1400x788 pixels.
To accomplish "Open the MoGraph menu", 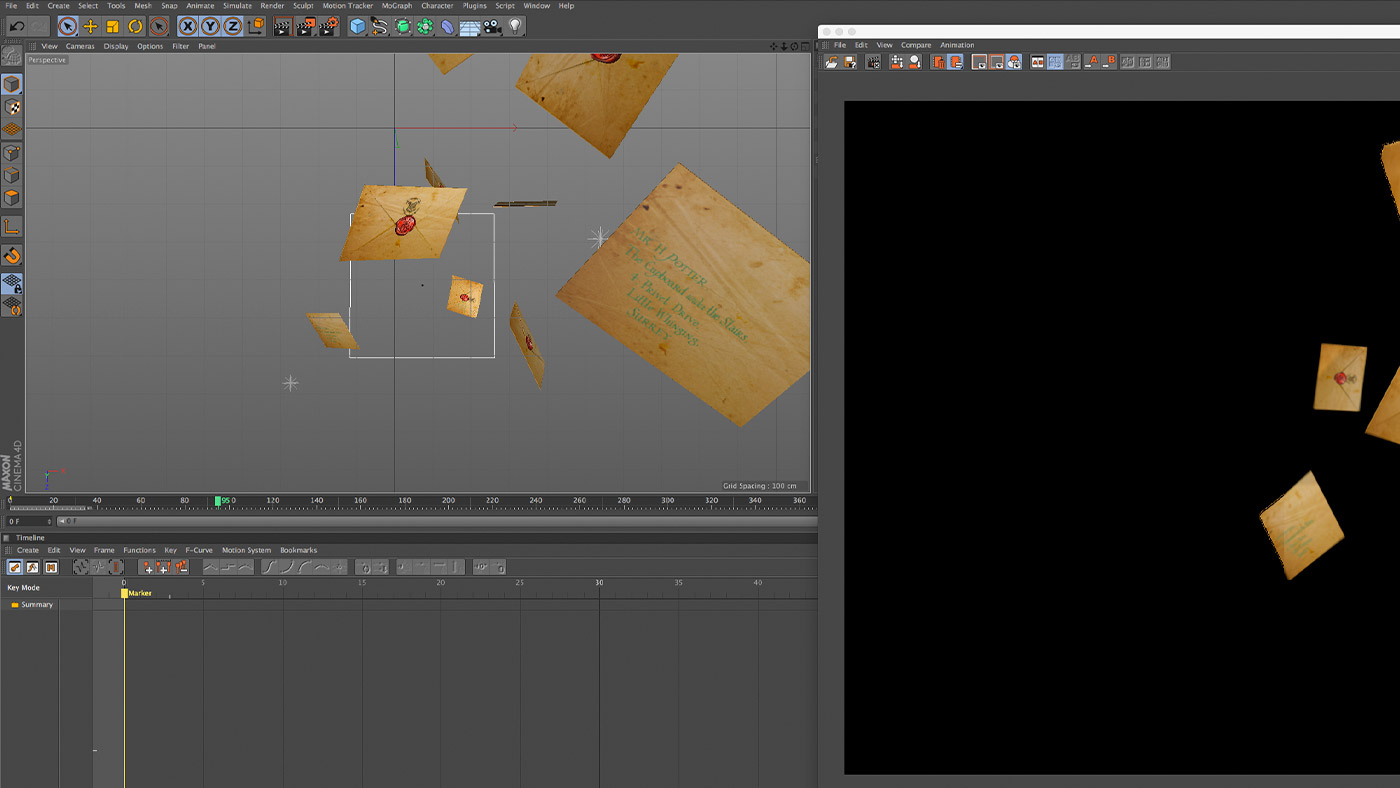I will [x=397, y=6].
